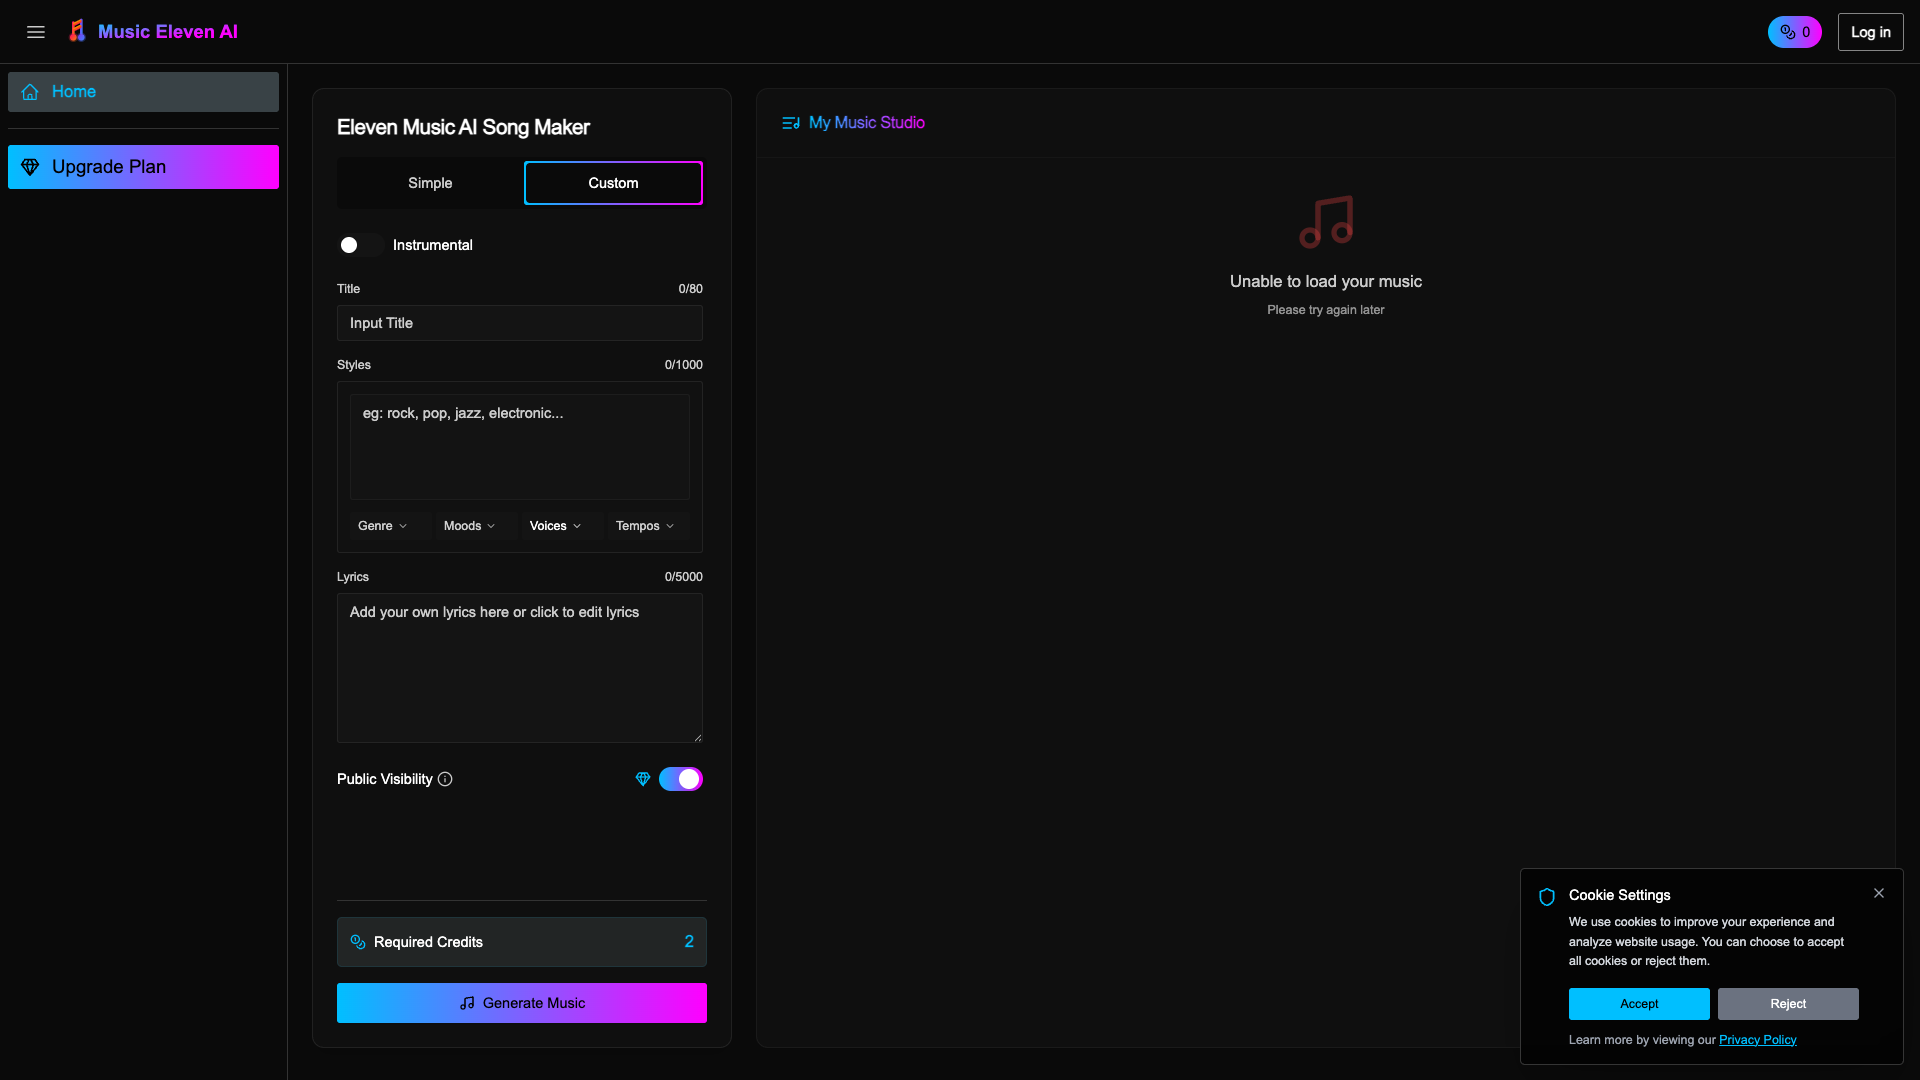Click the Eleven Music AI Song Maker heading
The width and height of the screenshot is (1920, 1080).
coord(463,127)
